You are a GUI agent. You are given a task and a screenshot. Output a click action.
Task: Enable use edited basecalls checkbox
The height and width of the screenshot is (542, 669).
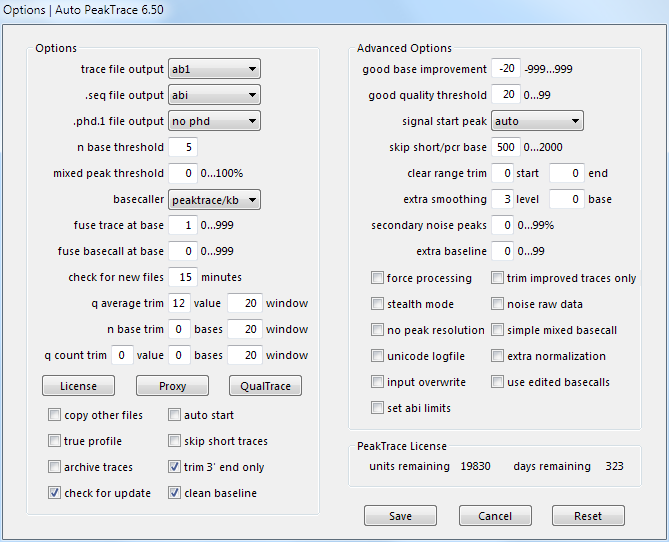click(497, 382)
